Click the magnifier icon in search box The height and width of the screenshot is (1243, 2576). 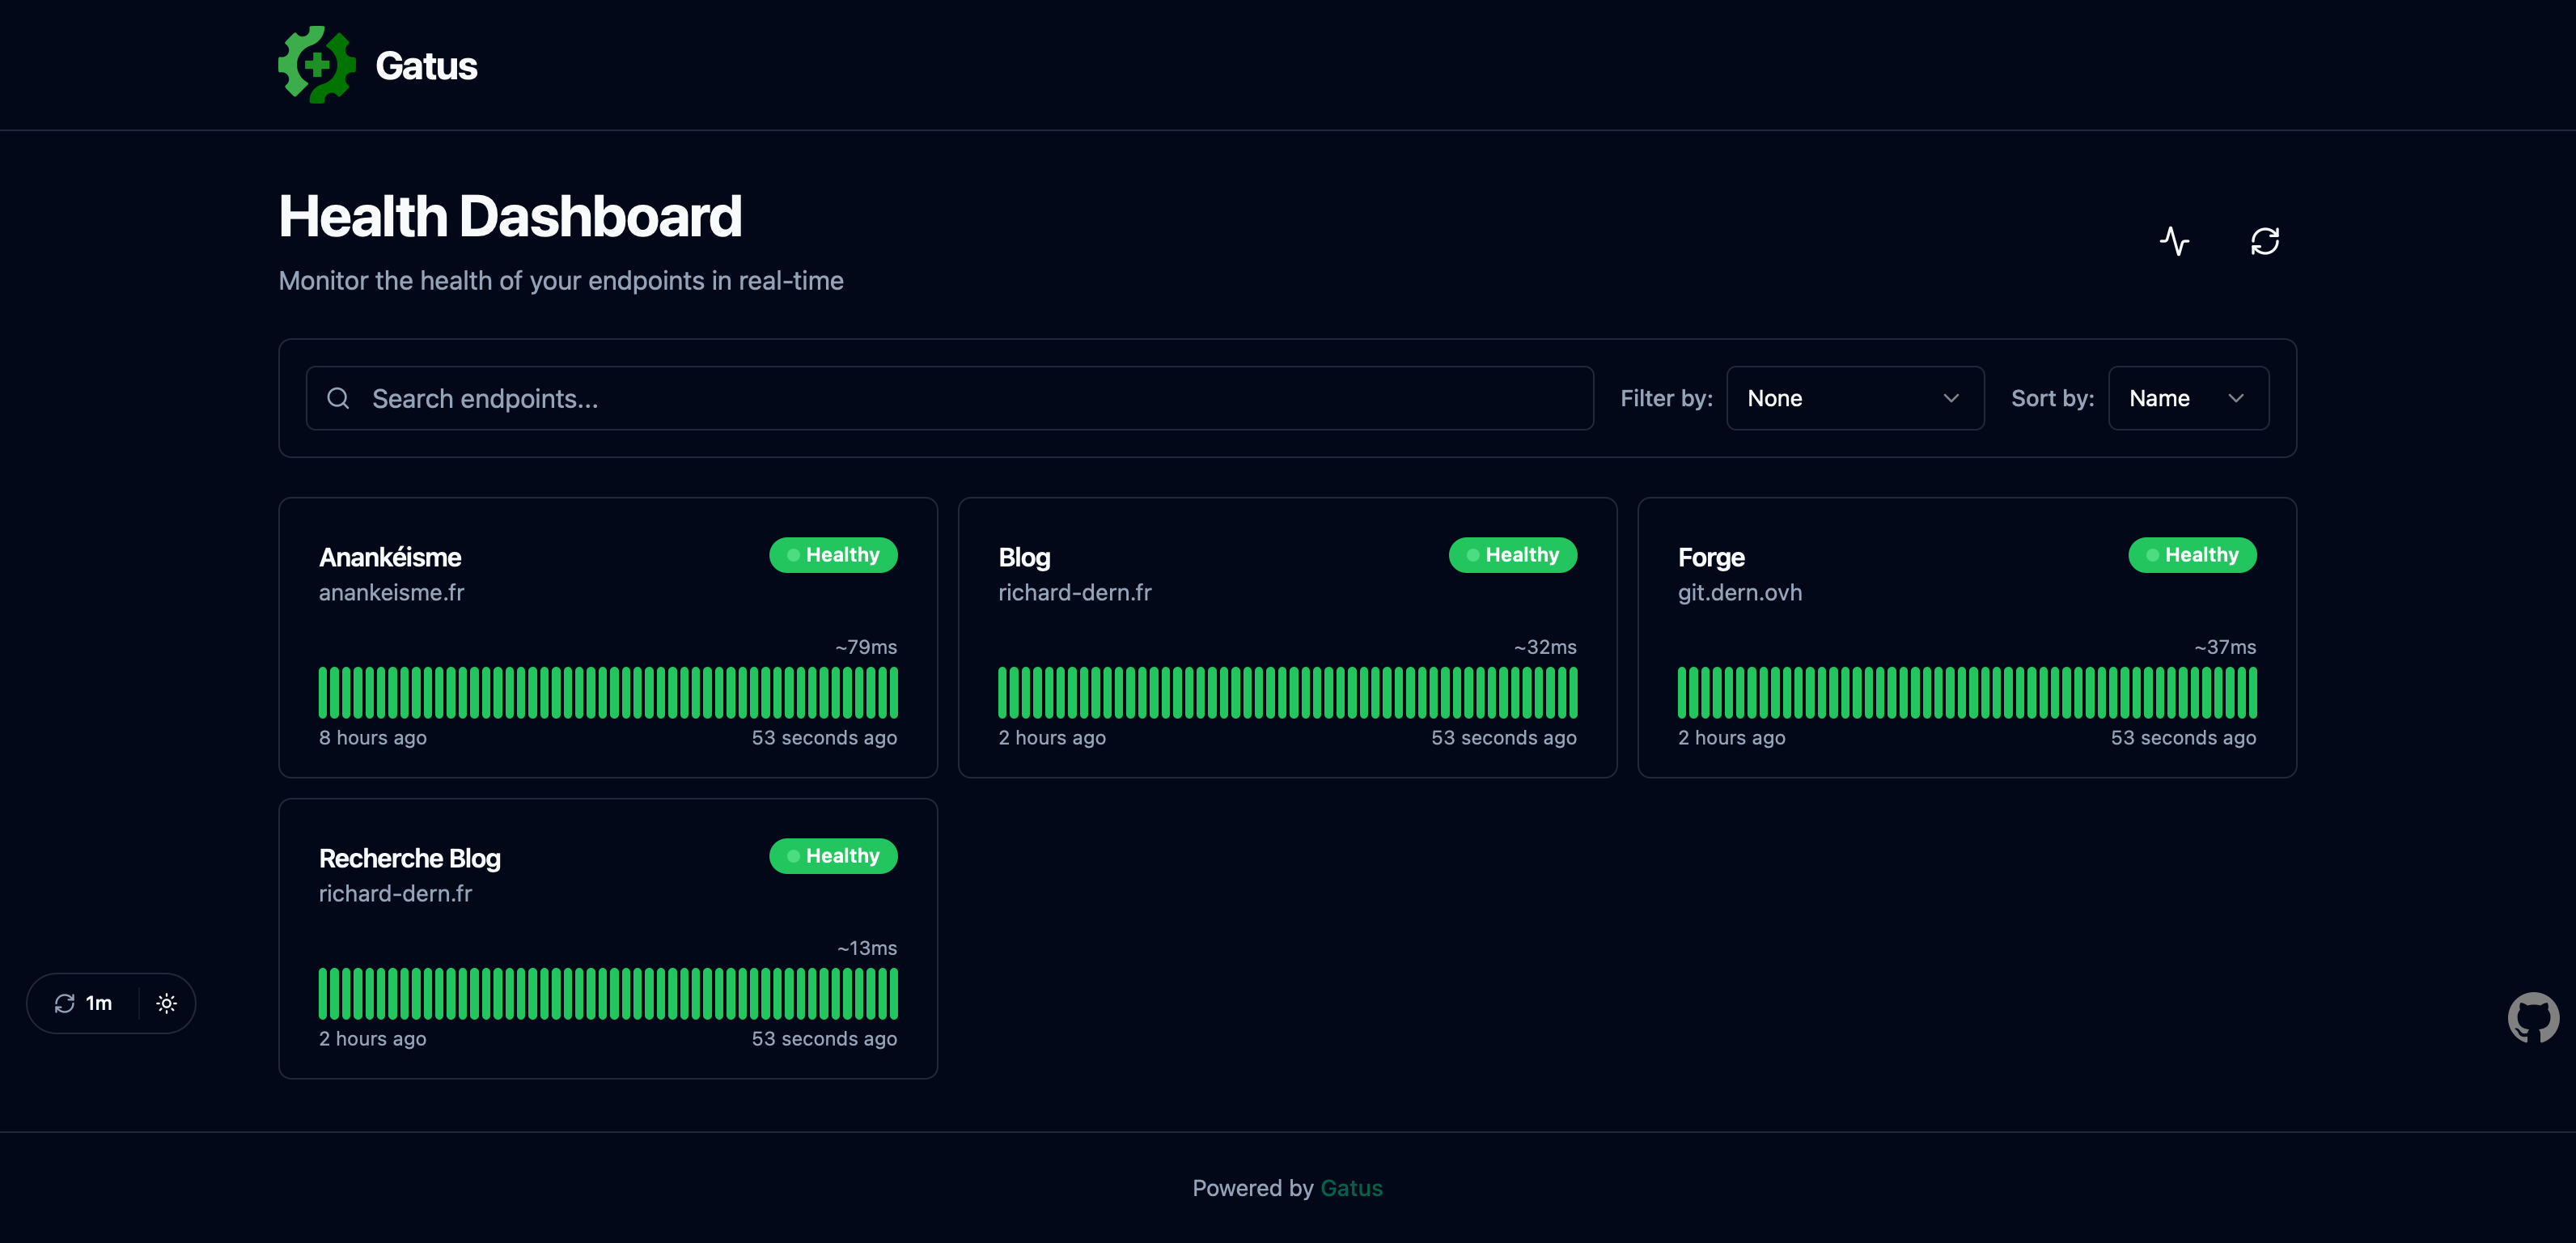tap(338, 398)
